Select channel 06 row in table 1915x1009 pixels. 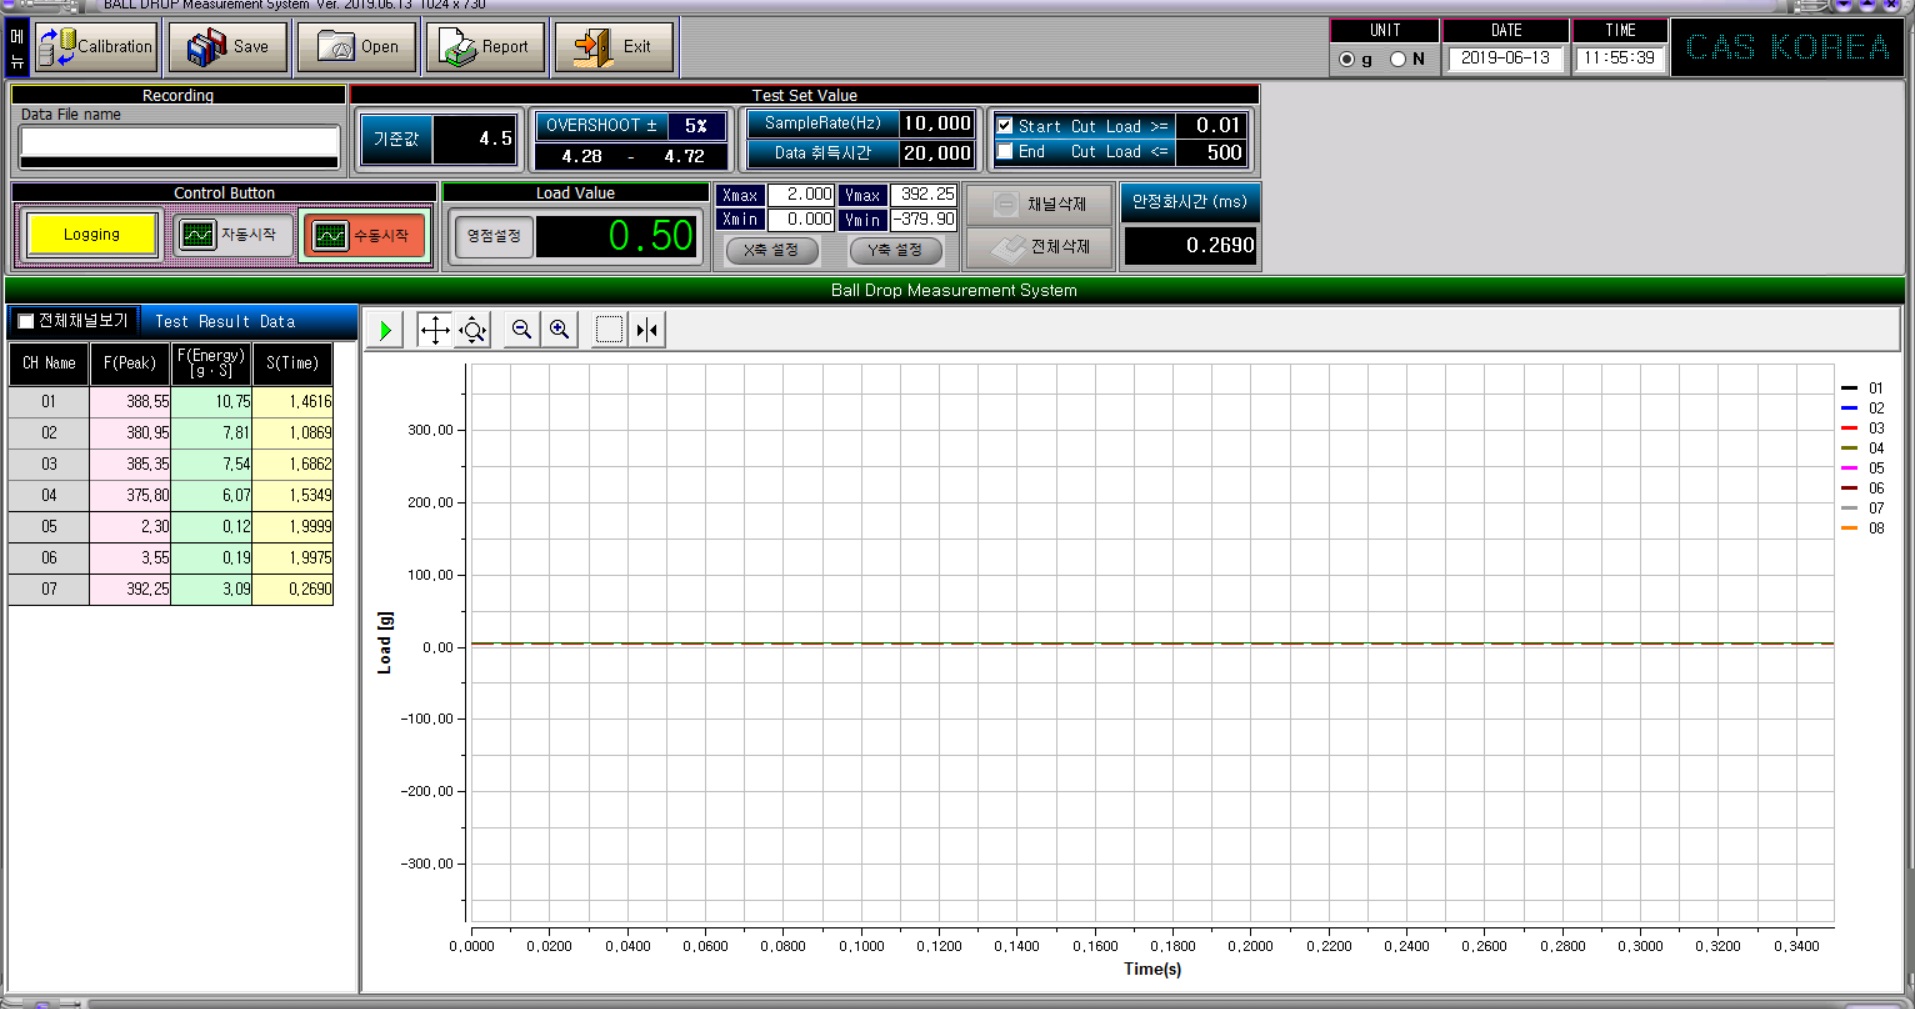click(x=171, y=558)
